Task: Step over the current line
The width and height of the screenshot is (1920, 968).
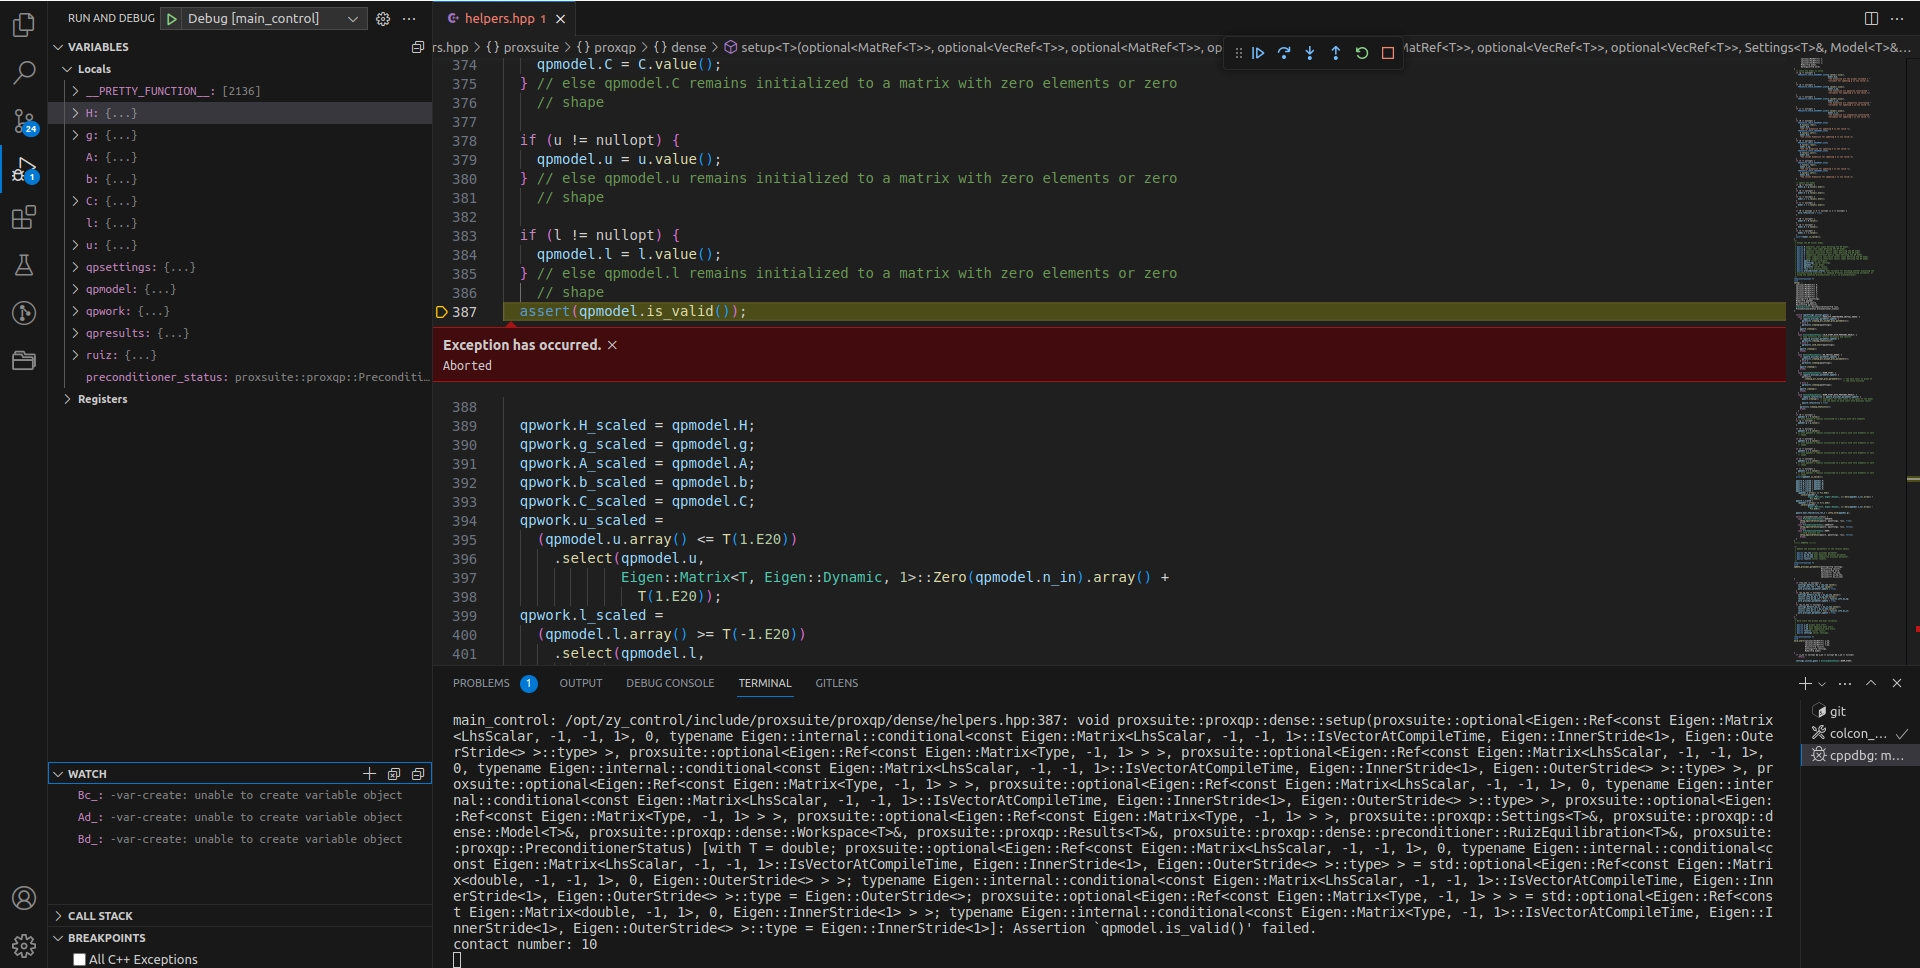Action: [x=1284, y=53]
